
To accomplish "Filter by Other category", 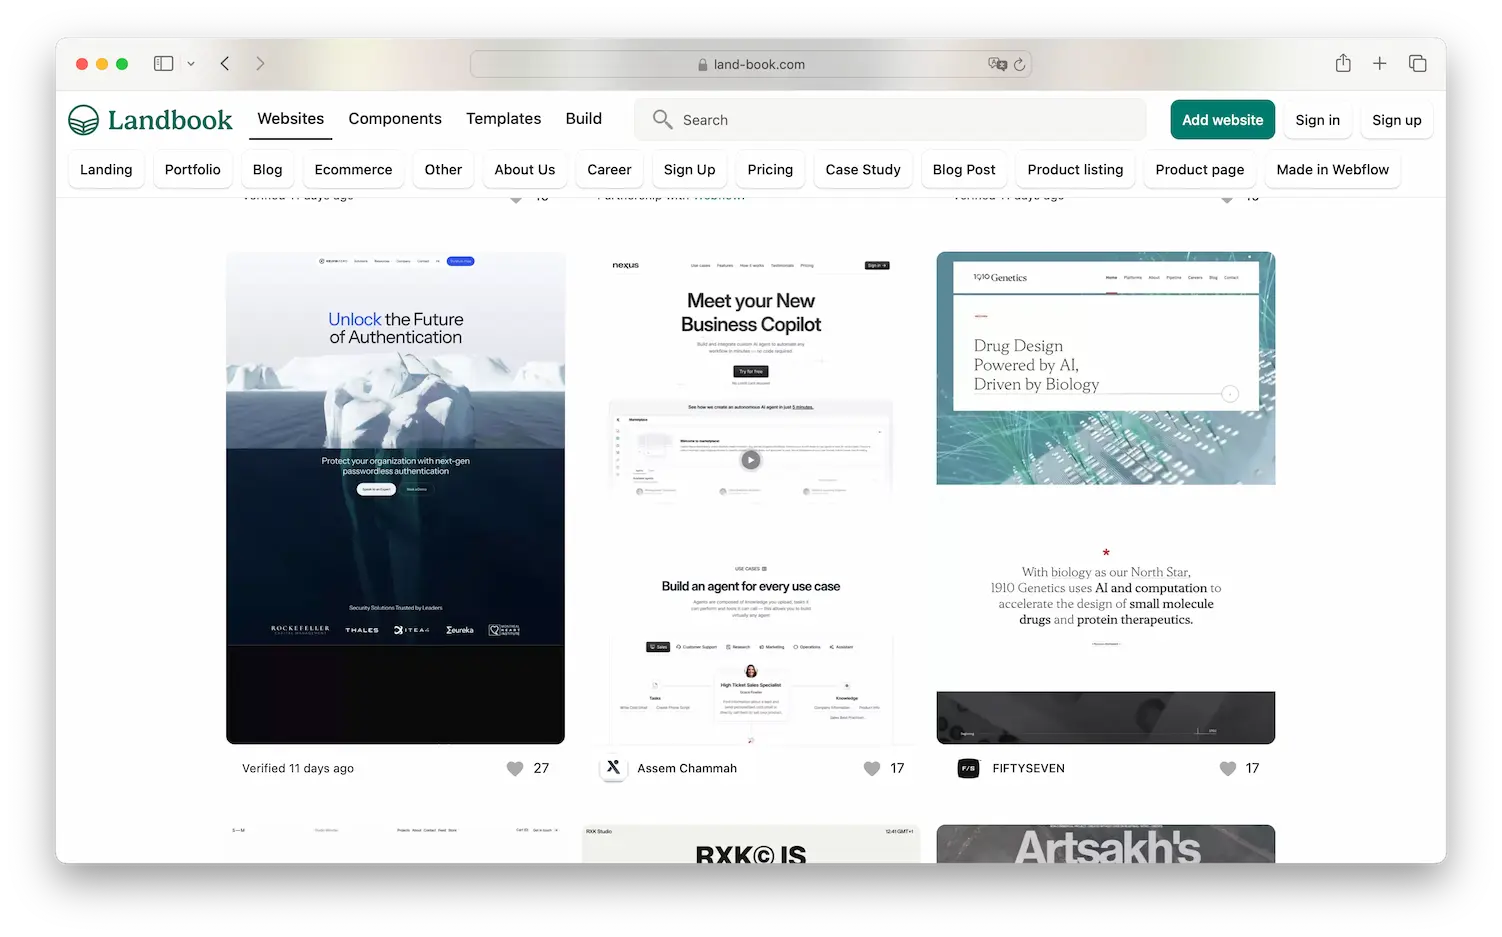I will pyautogui.click(x=443, y=170).
